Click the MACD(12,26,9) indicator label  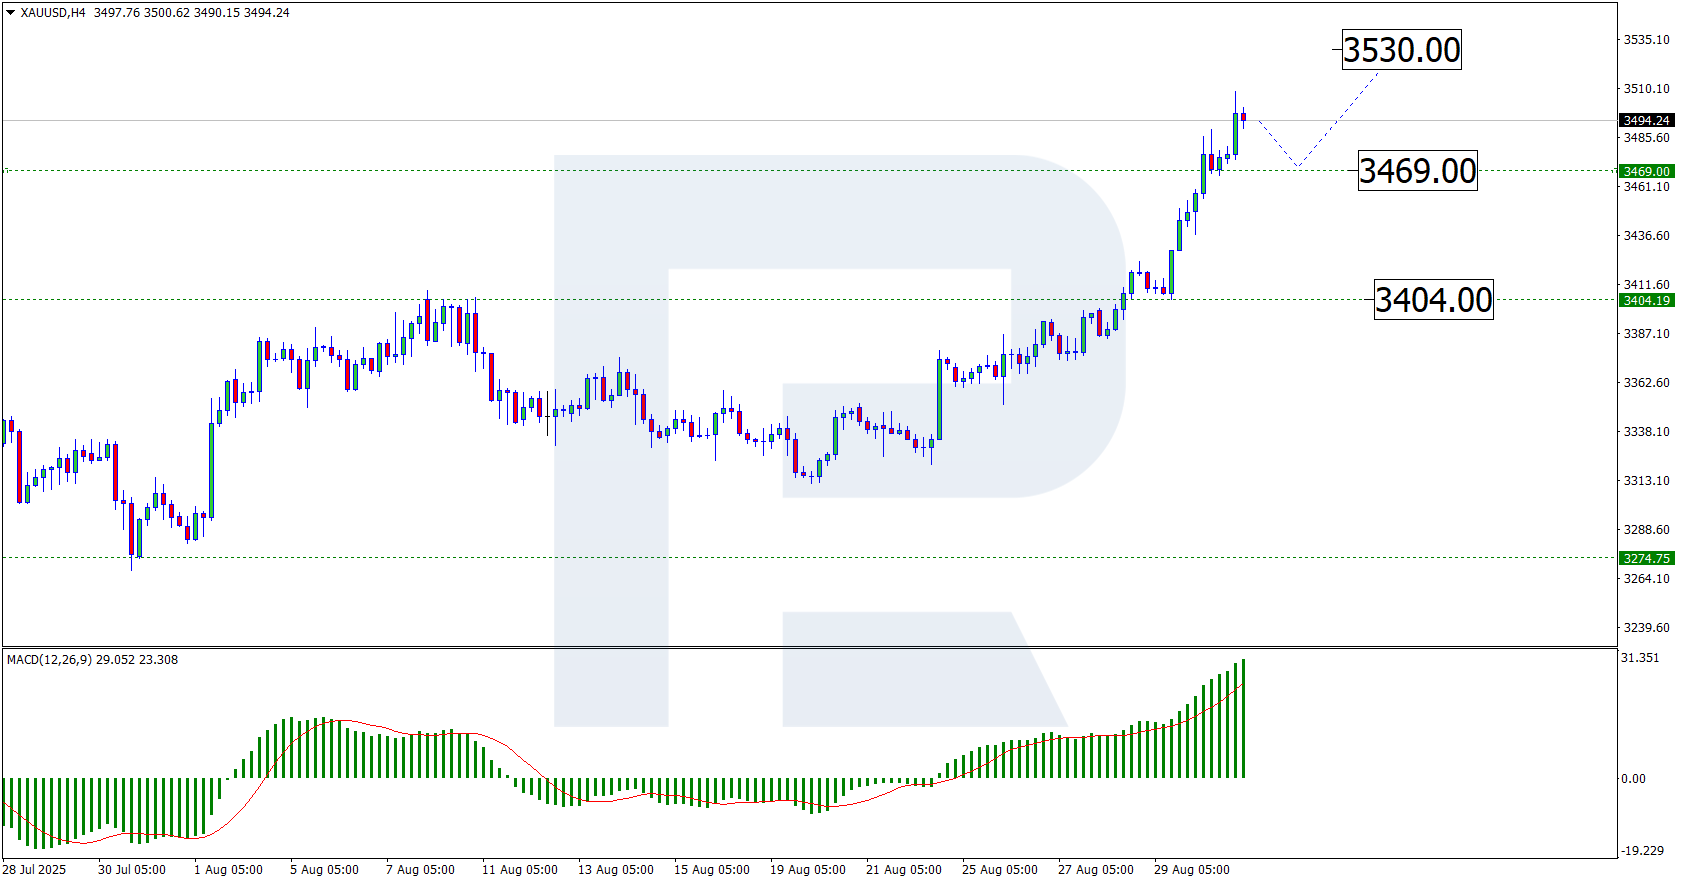pos(49,660)
